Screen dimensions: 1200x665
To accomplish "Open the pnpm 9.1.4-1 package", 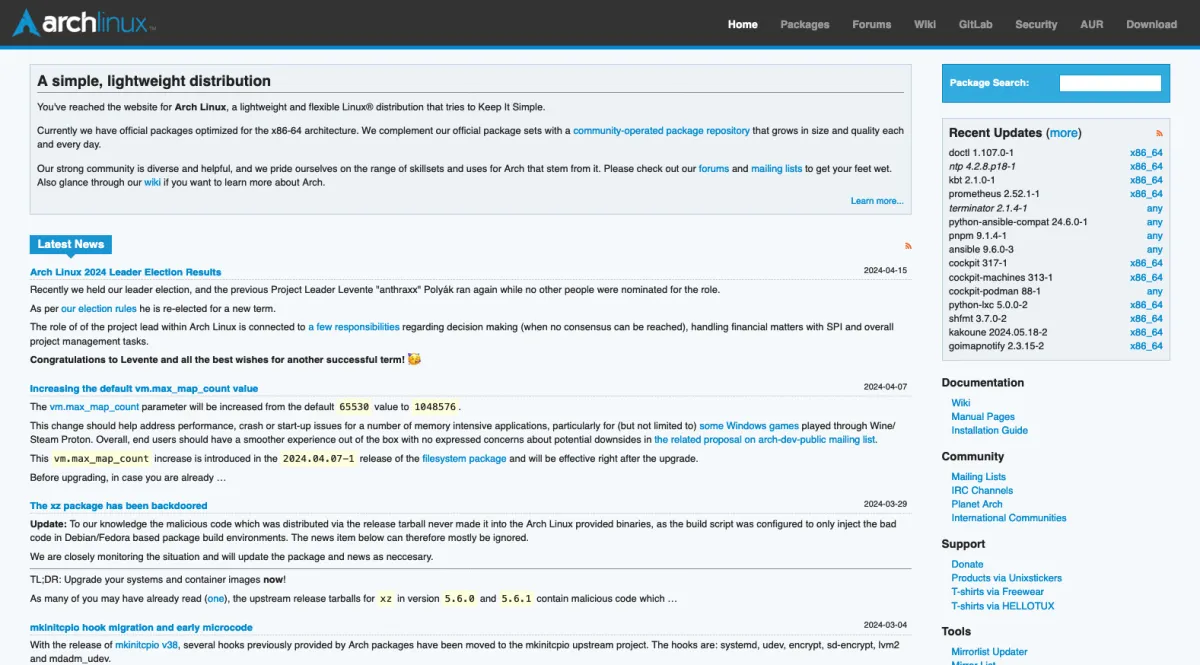I will pyautogui.click(x=977, y=236).
